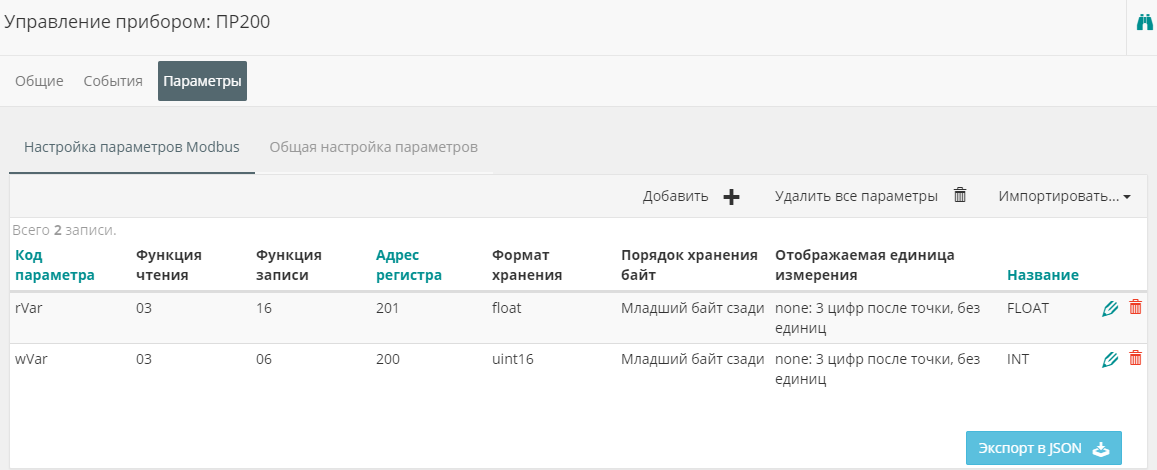Open Общая настройка параметров subtab
This screenshot has height=470, width=1157.
coord(373,147)
